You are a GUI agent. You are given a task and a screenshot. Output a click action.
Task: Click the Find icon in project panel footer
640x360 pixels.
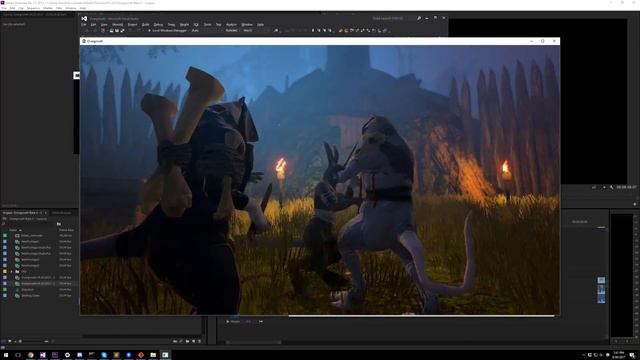pyautogui.click(x=181, y=341)
